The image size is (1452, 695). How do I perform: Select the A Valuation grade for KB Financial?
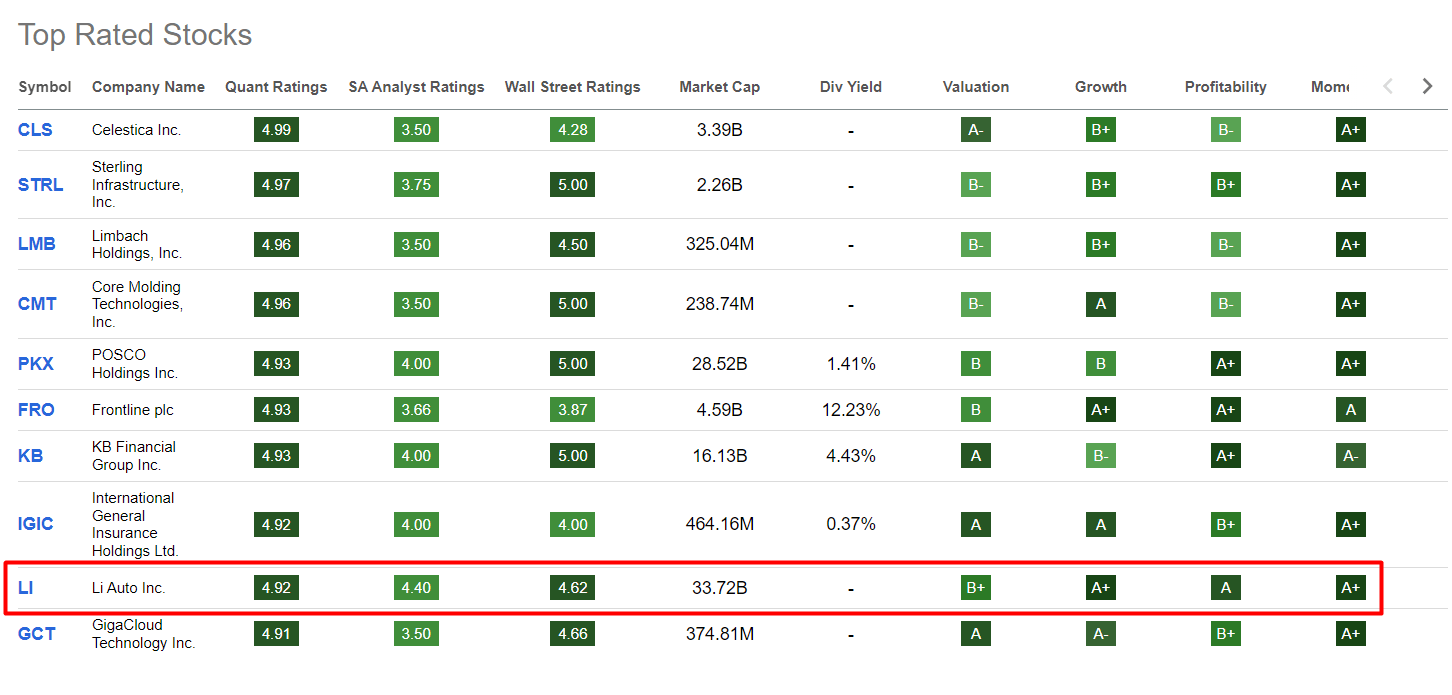pos(975,455)
